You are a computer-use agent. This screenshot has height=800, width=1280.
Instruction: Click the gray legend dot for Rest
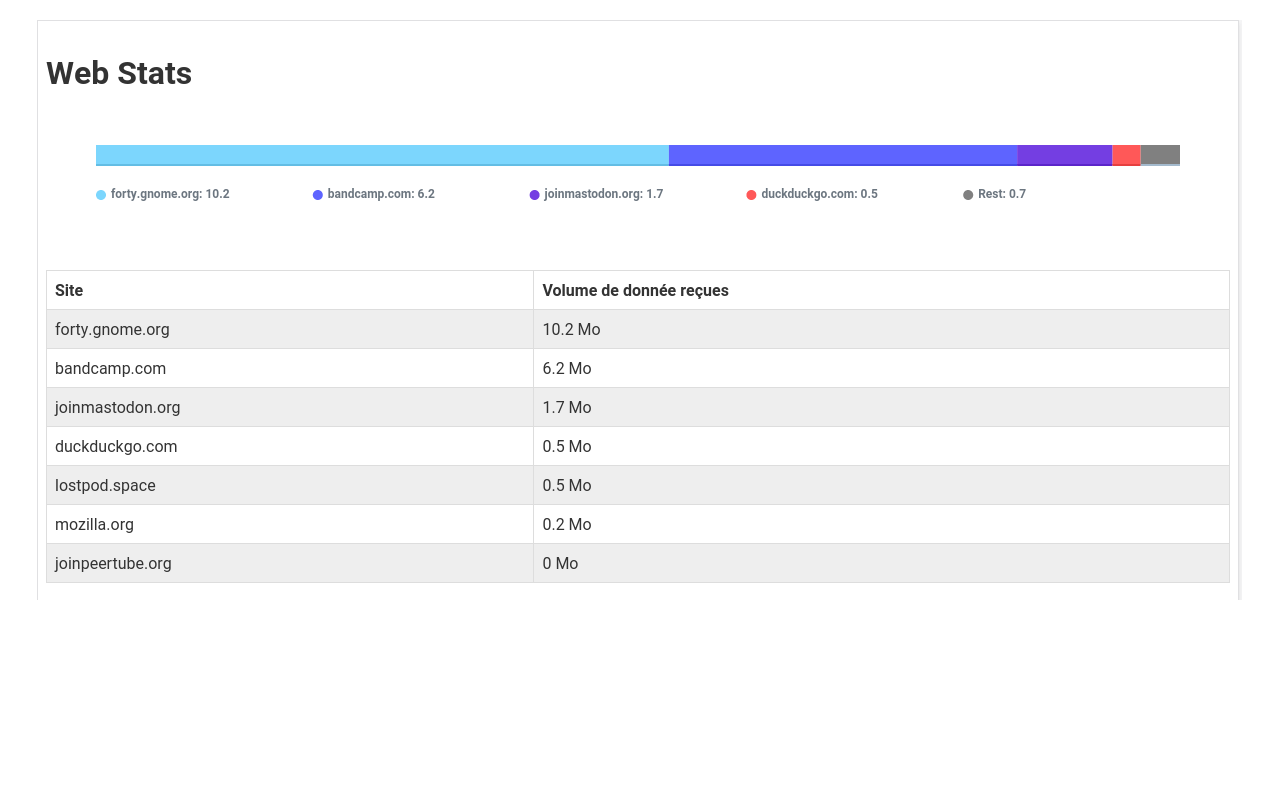[x=967, y=195]
